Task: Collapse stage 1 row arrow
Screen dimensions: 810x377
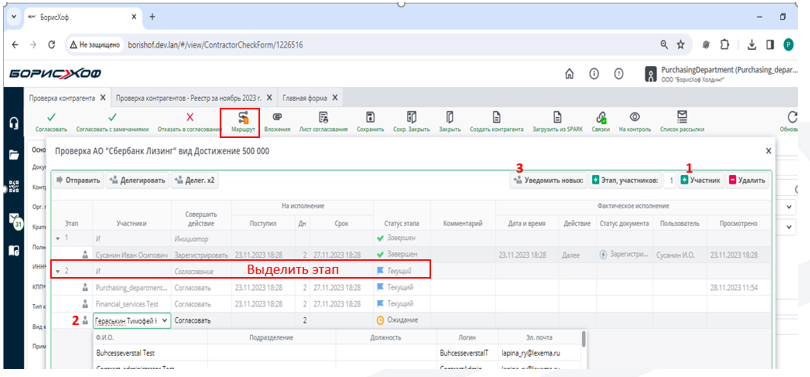Action: pos(57,238)
